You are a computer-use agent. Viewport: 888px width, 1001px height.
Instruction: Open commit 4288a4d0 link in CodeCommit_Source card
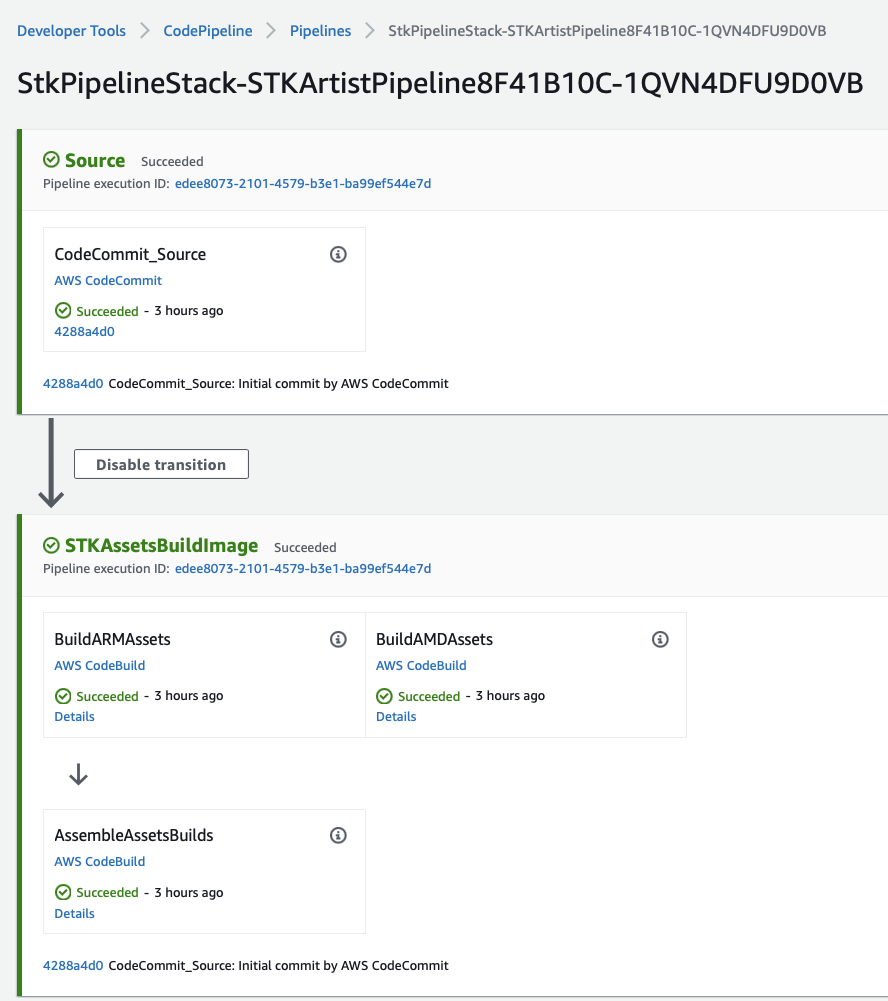click(x=84, y=331)
